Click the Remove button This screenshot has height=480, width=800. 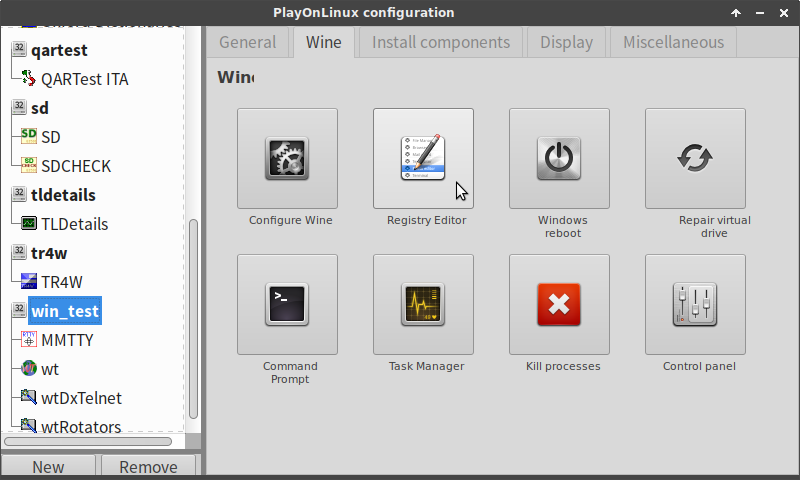(148, 467)
